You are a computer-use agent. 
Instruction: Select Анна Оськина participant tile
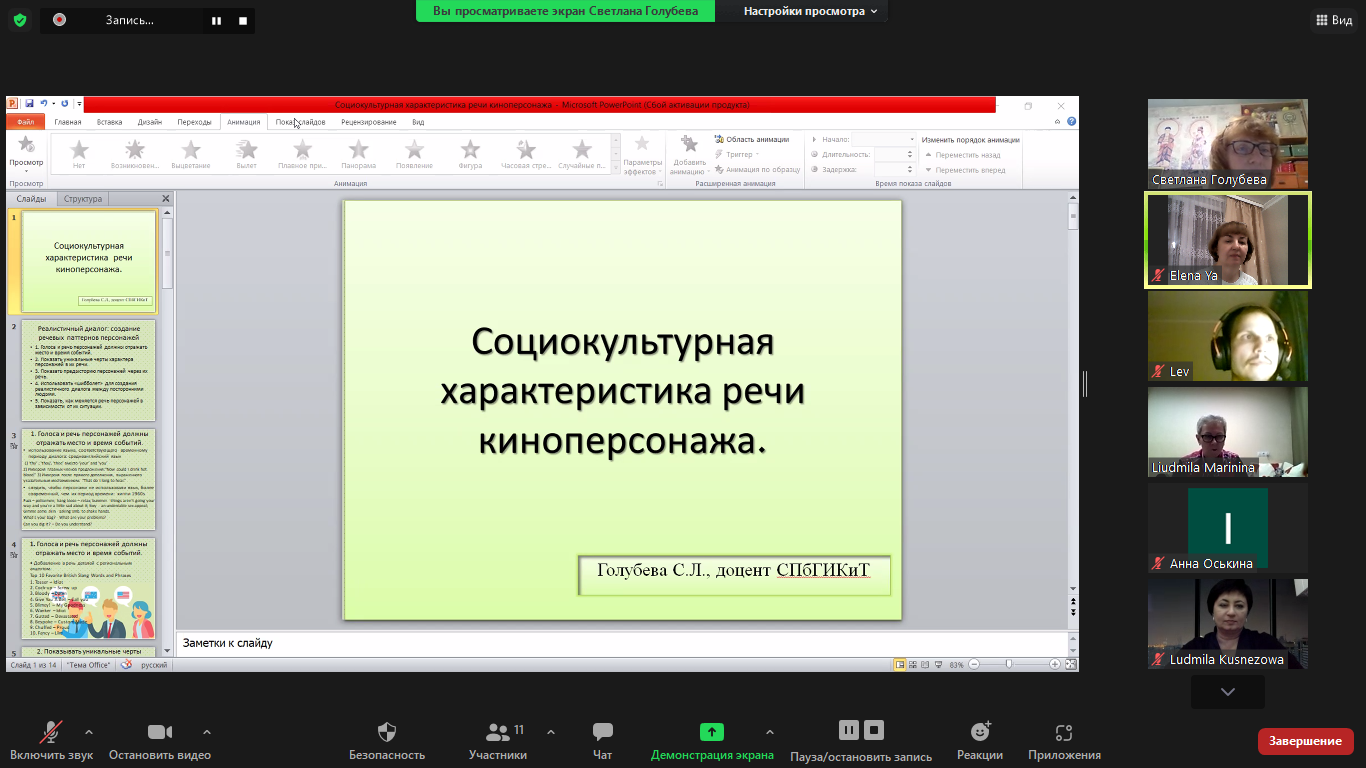[x=1227, y=528]
